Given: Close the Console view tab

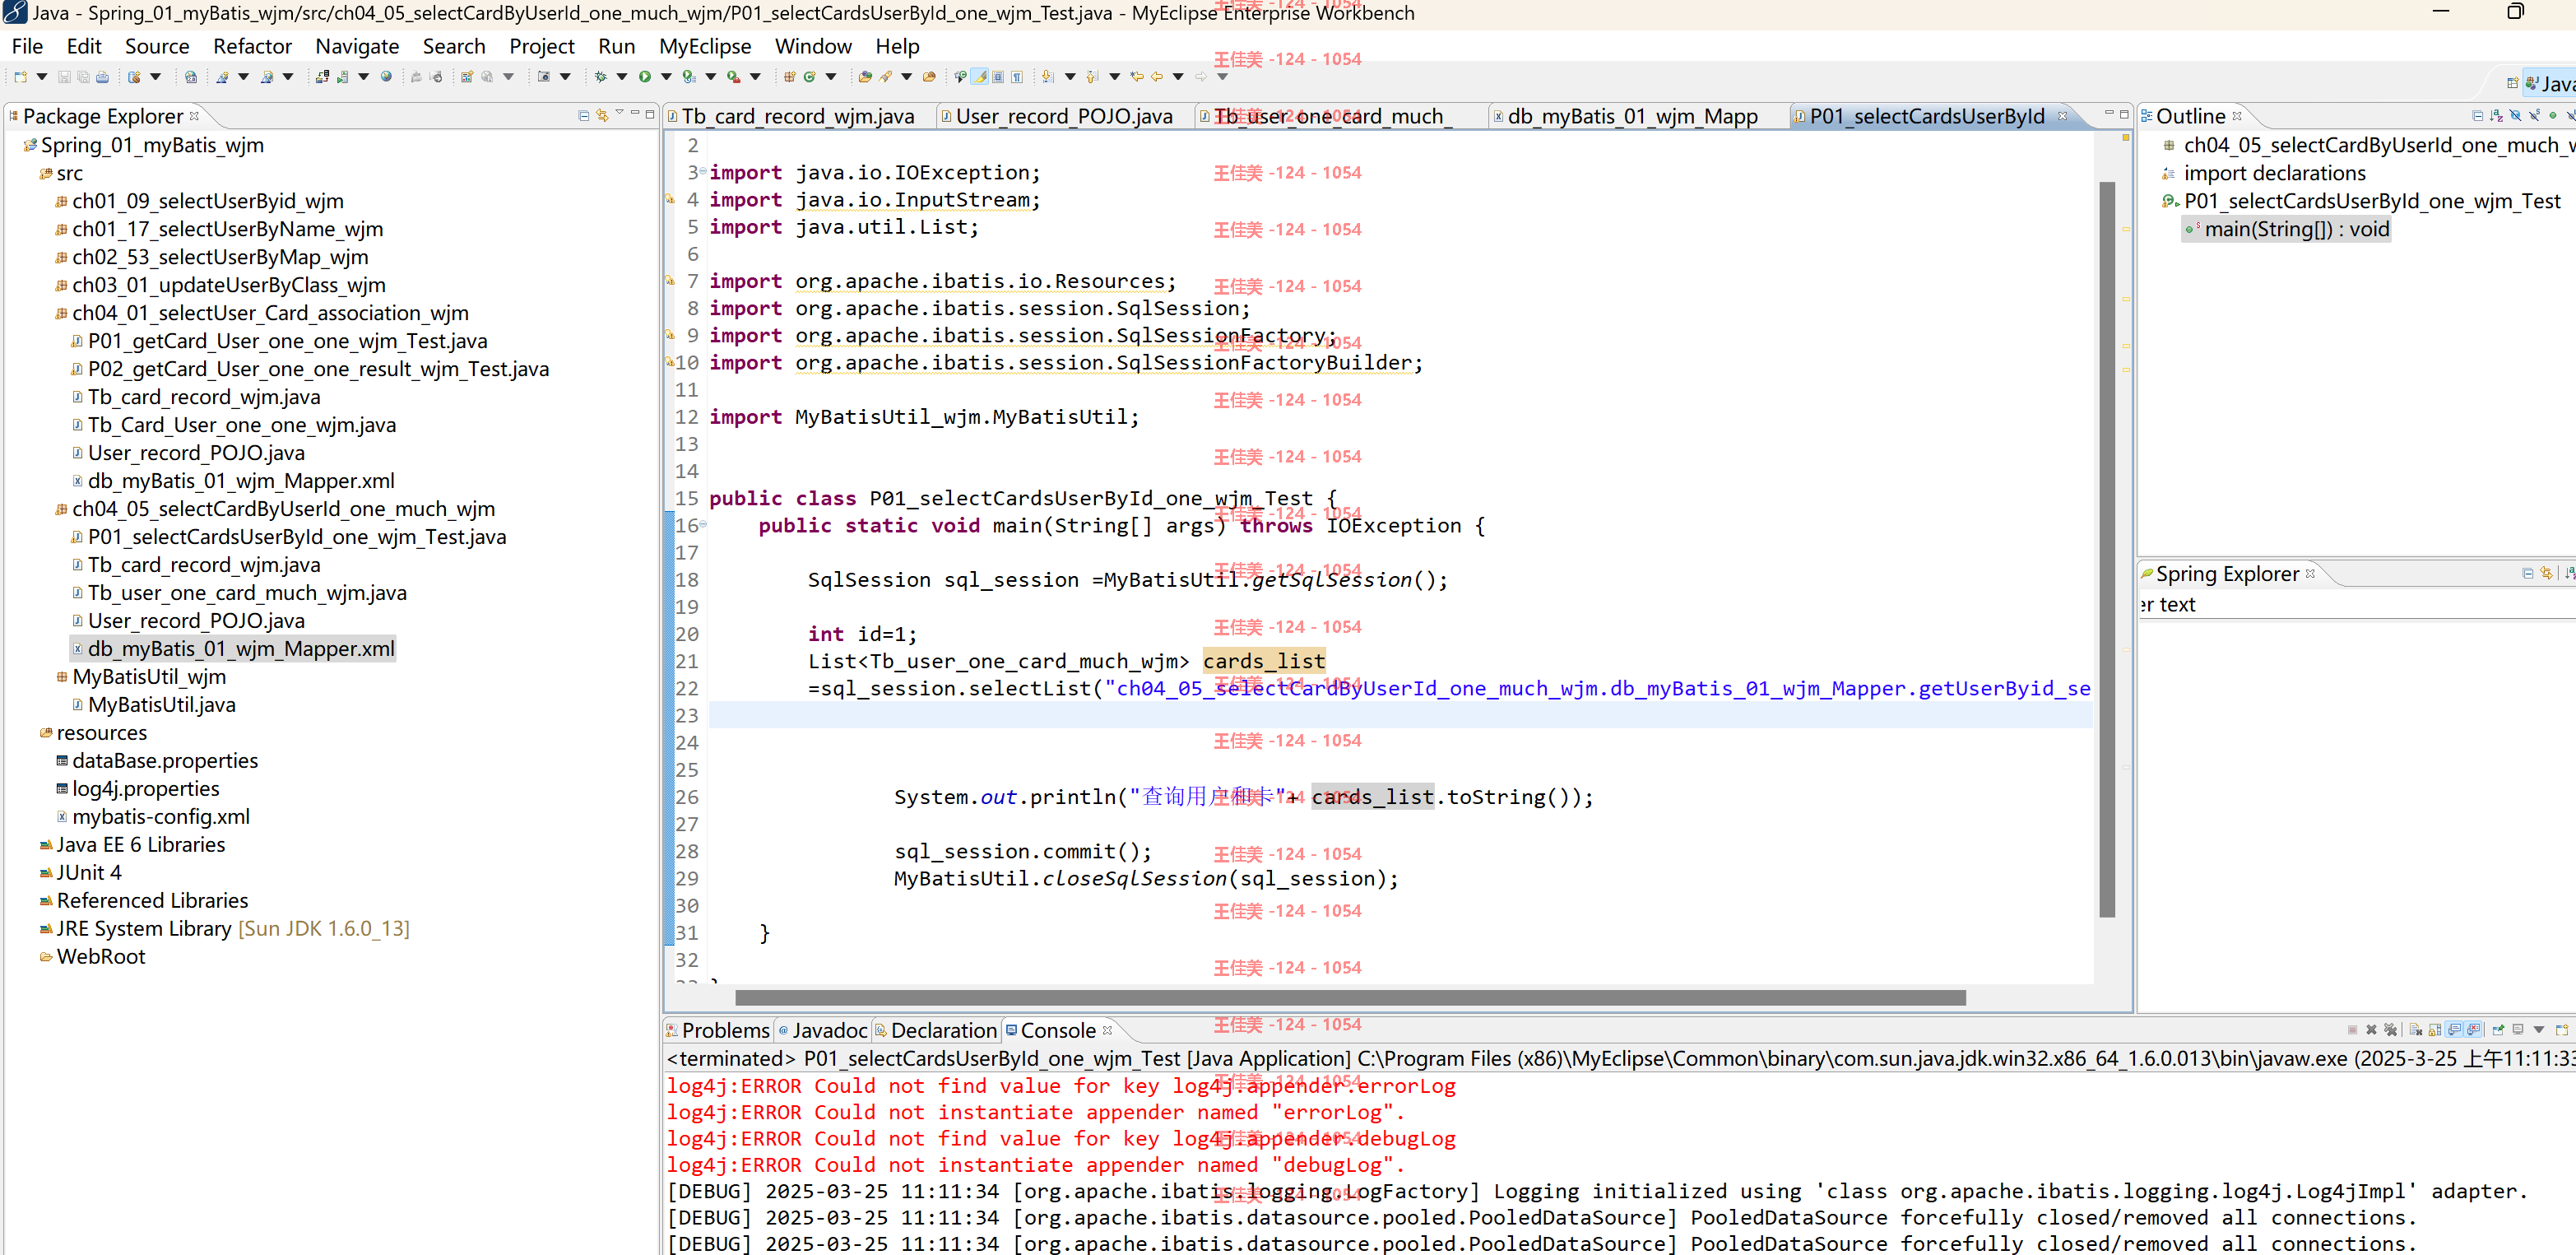Looking at the screenshot, I should (x=1107, y=1030).
